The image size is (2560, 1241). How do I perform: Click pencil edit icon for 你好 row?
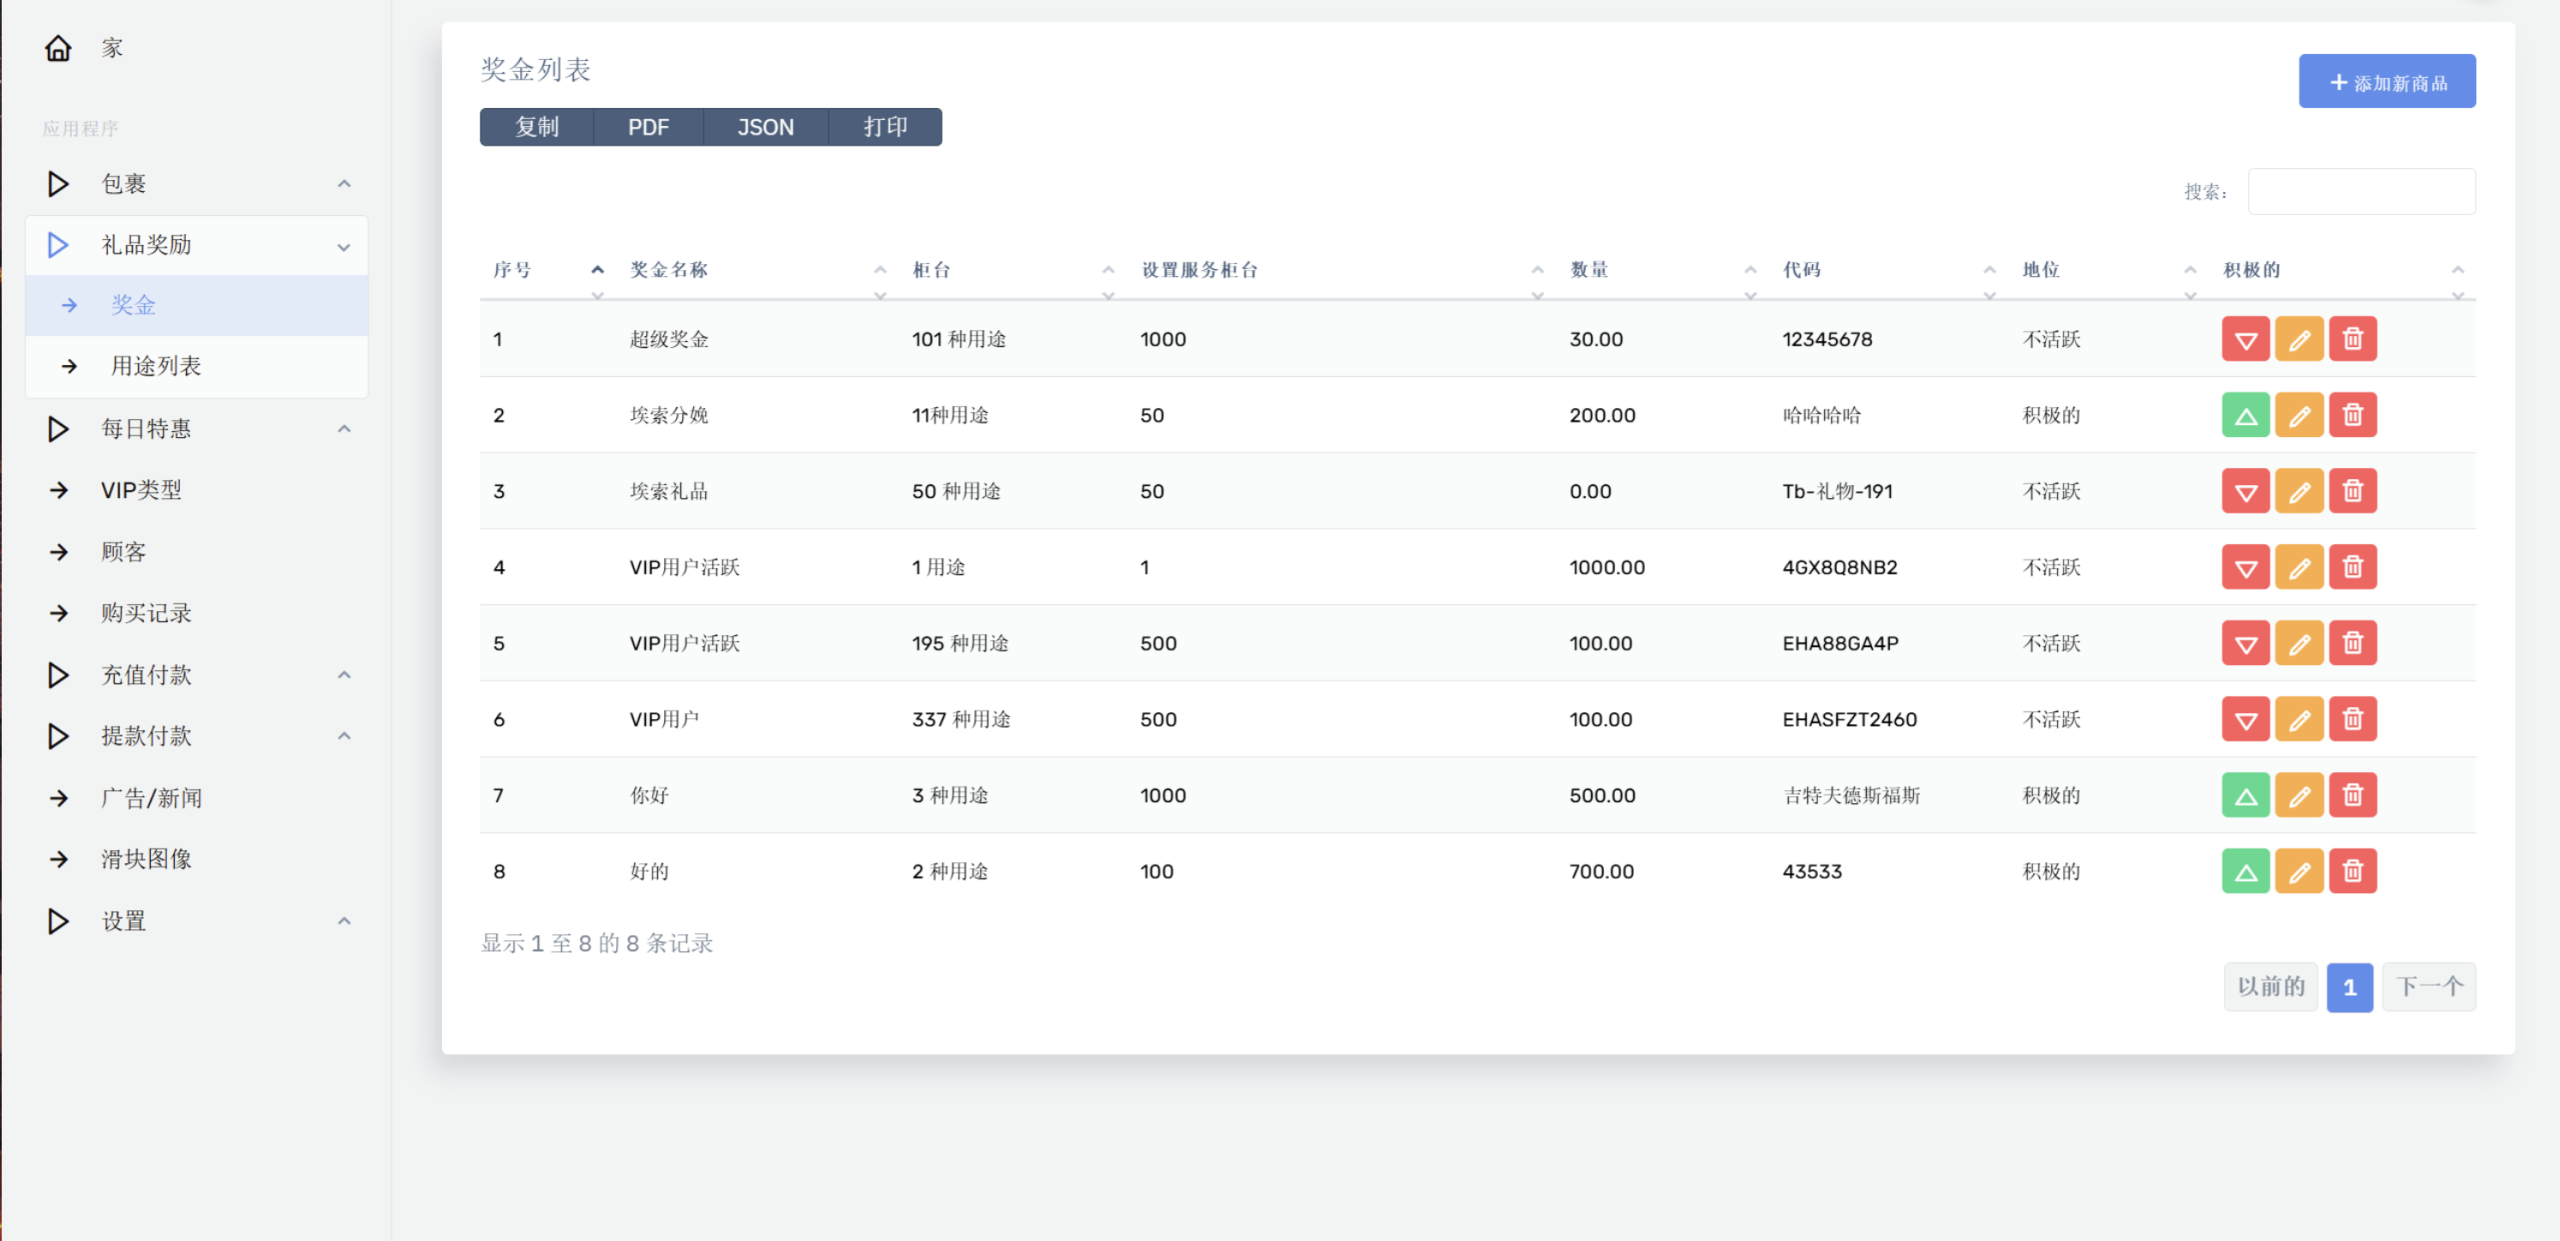point(2299,795)
